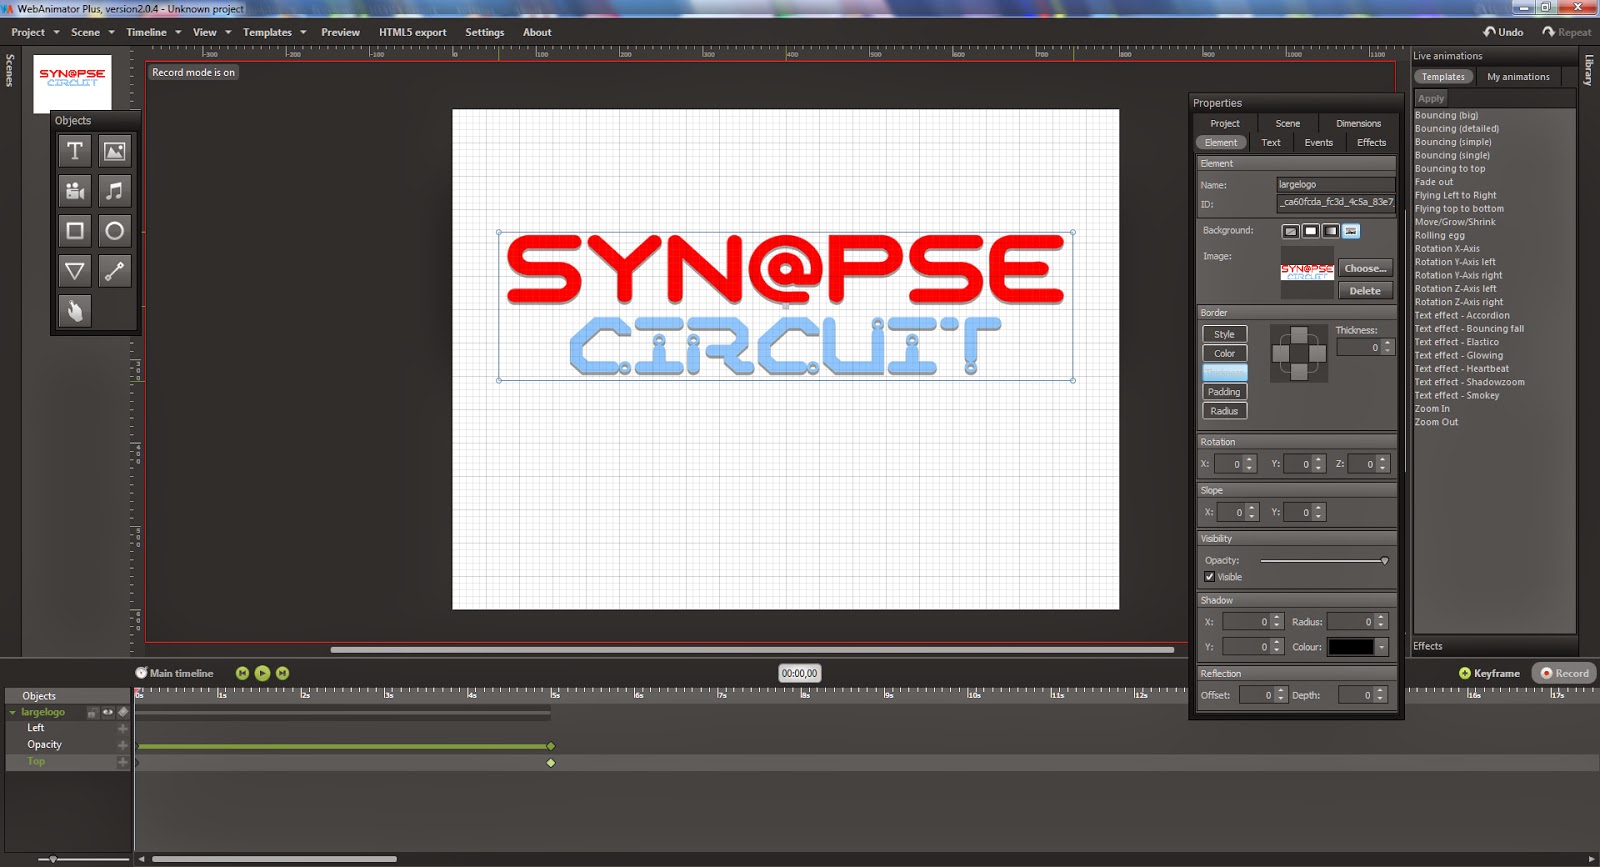Select the Video object tool
The image size is (1600, 867).
(x=75, y=191)
